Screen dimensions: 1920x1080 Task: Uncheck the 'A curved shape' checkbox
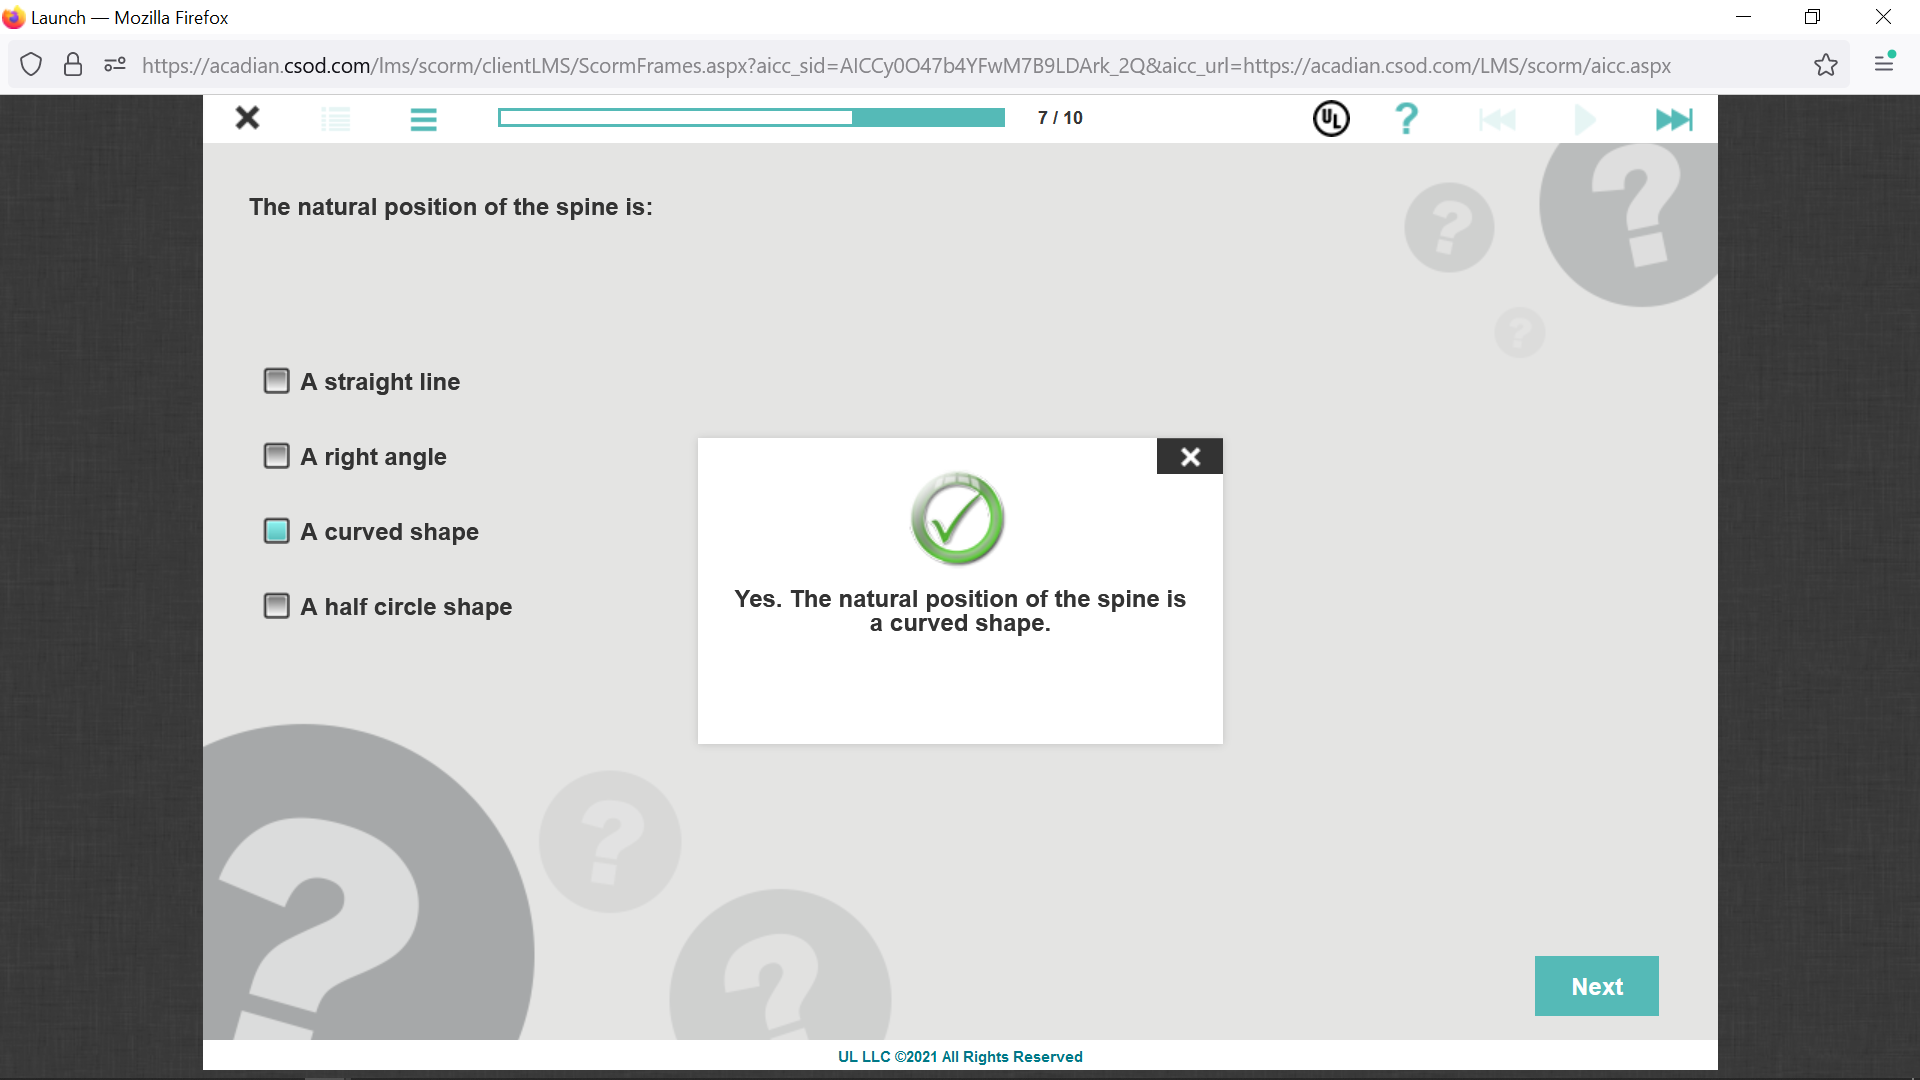click(x=277, y=531)
